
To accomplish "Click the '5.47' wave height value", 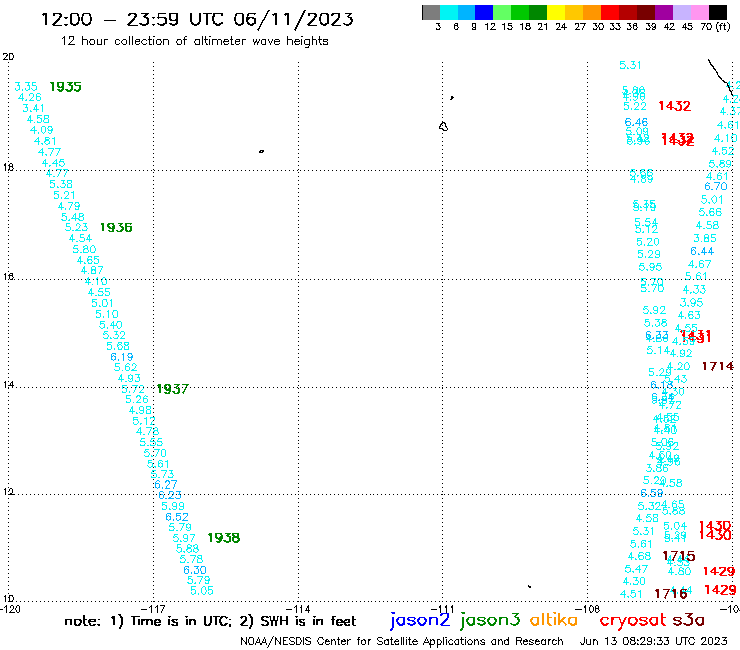I will [636, 569].
